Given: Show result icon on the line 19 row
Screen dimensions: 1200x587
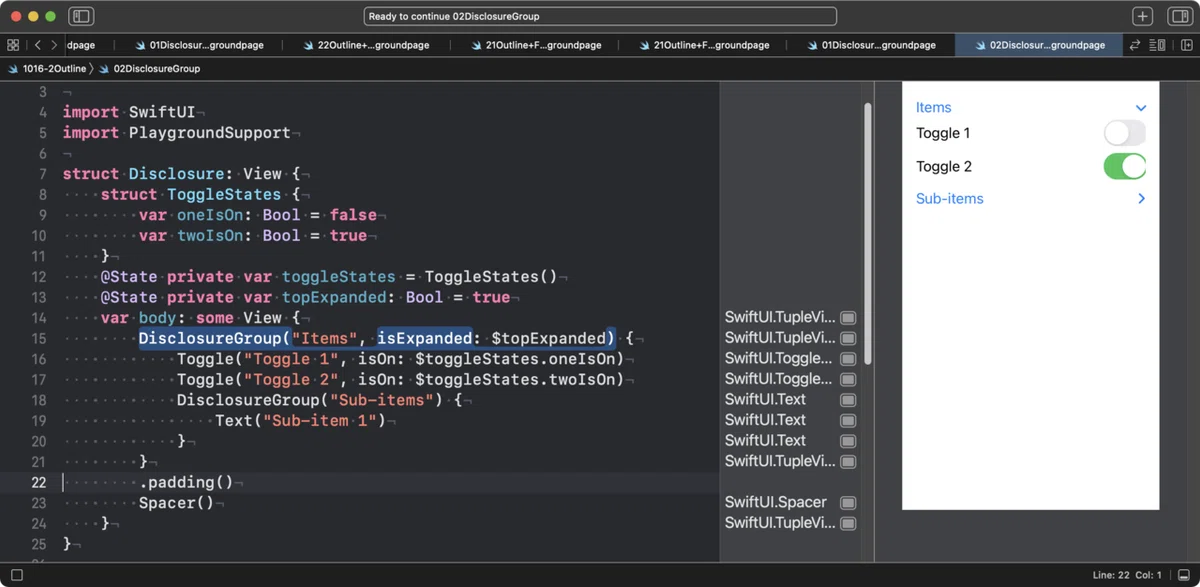Looking at the screenshot, I should 848,420.
